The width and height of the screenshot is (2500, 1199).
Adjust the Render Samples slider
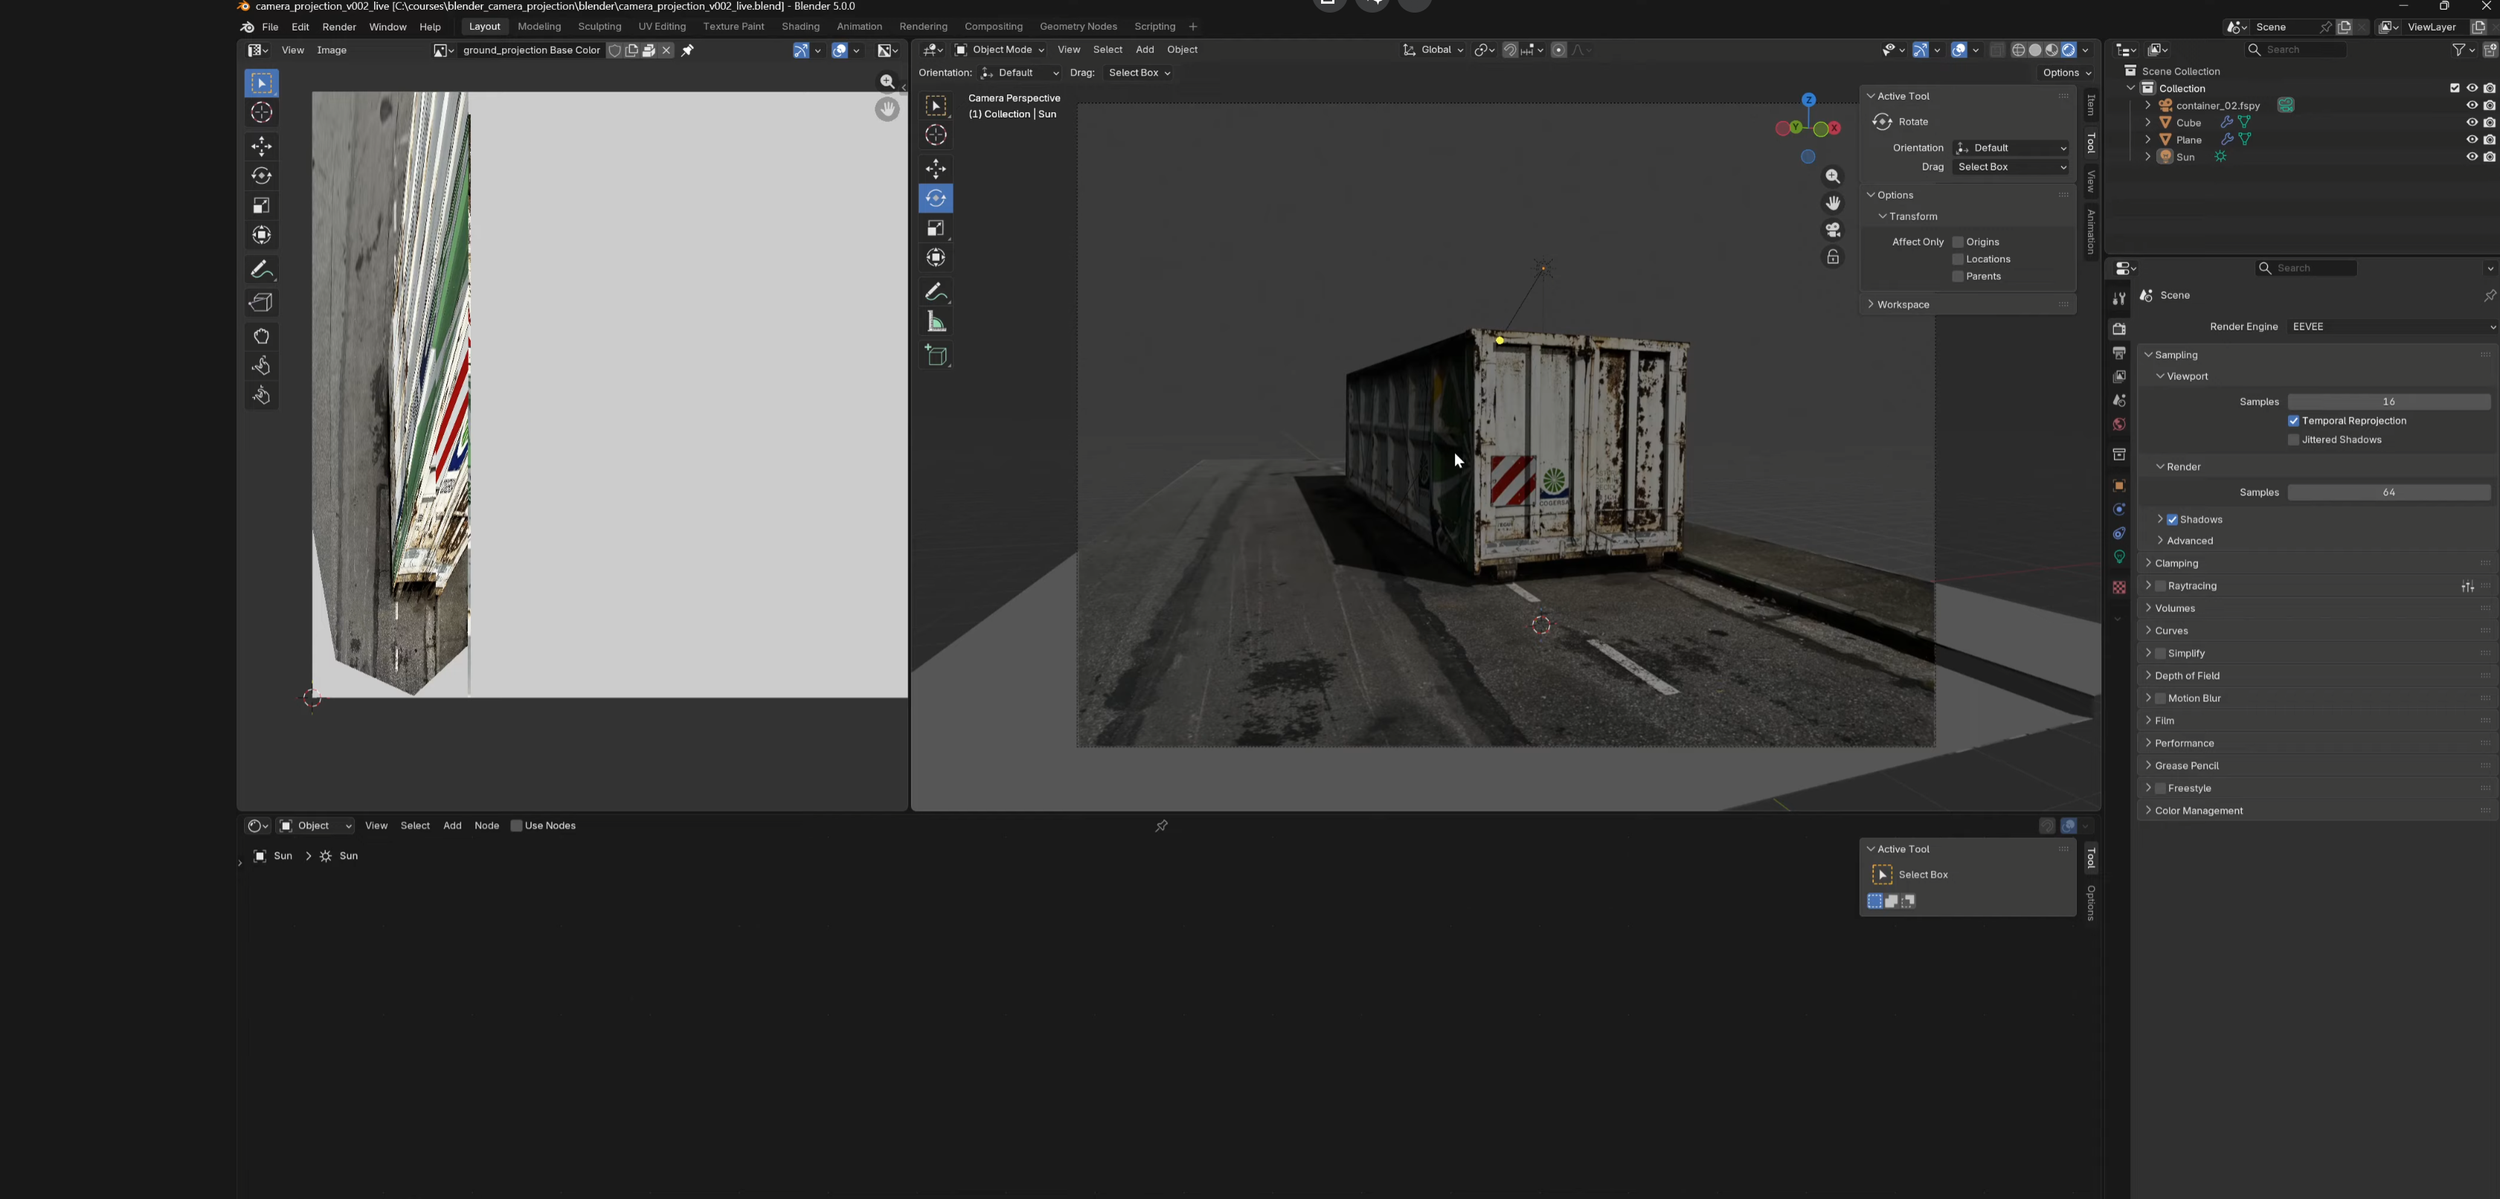[x=2388, y=492]
